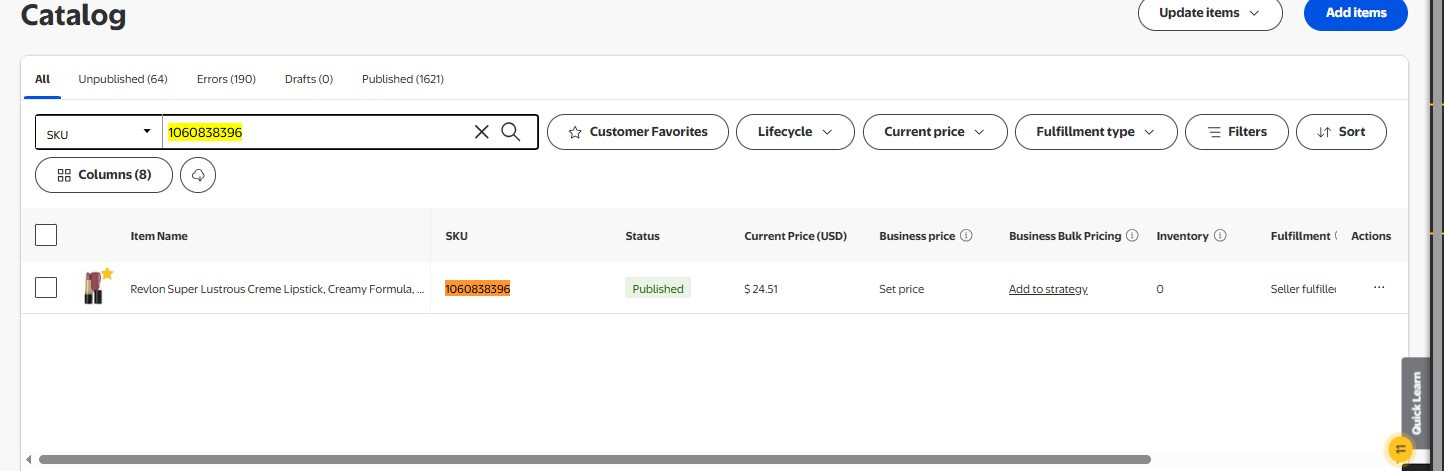Screen dimensions: 1444x471
Task: Click the Add to strategy link
Action: [x=1048, y=289]
